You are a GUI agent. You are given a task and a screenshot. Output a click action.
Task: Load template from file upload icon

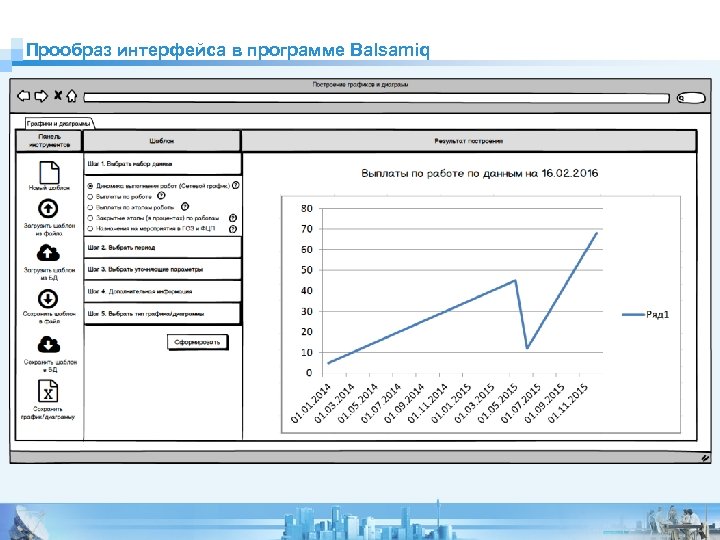tap(48, 209)
